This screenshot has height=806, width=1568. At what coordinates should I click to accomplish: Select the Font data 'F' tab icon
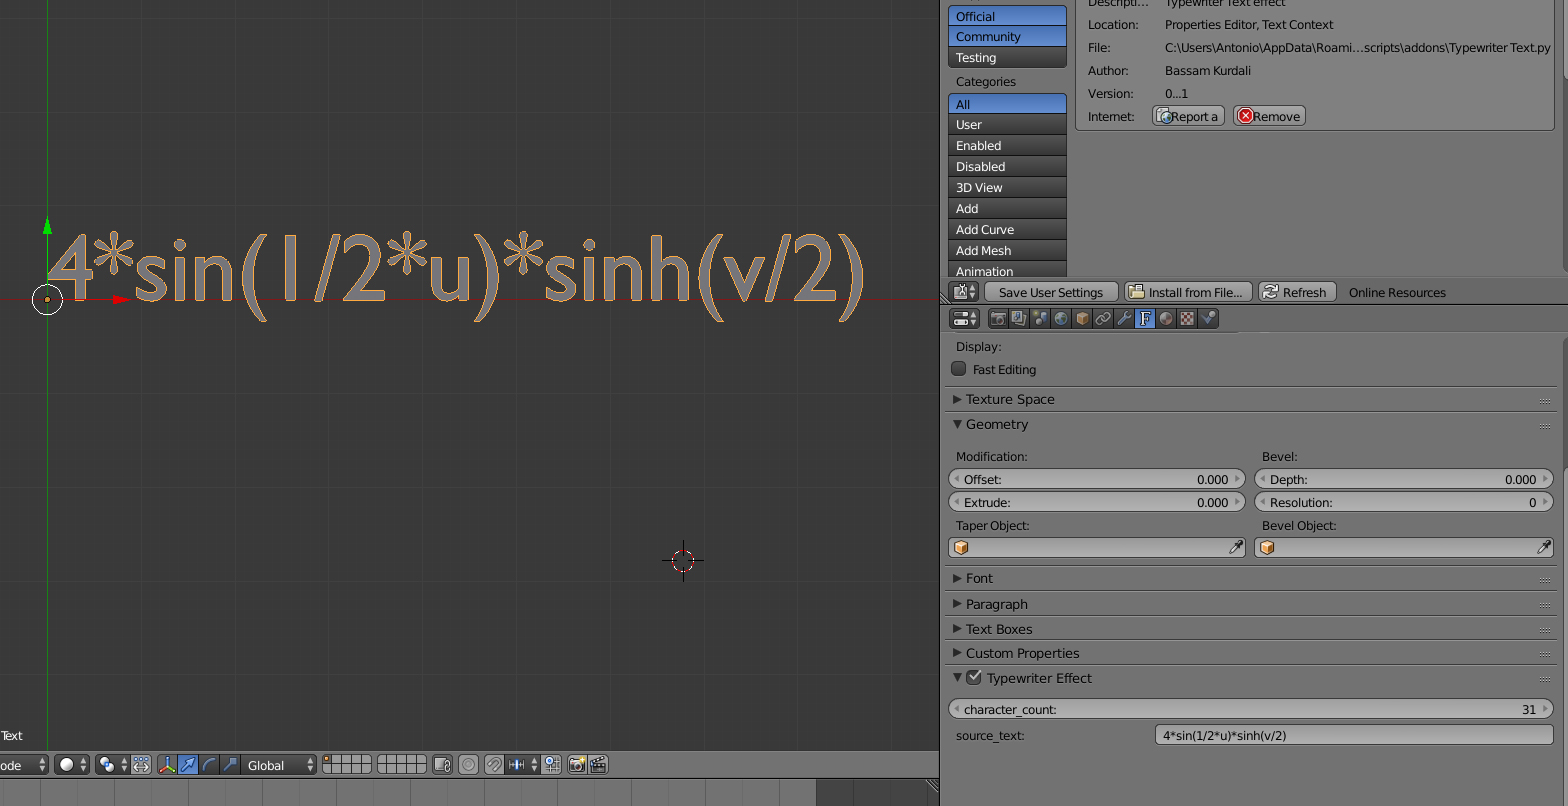point(1145,319)
